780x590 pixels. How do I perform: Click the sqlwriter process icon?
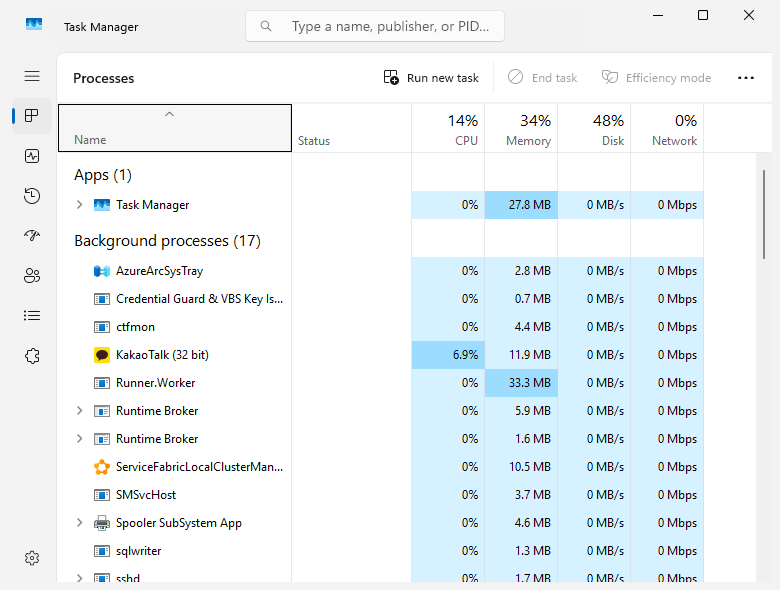pyautogui.click(x=101, y=551)
